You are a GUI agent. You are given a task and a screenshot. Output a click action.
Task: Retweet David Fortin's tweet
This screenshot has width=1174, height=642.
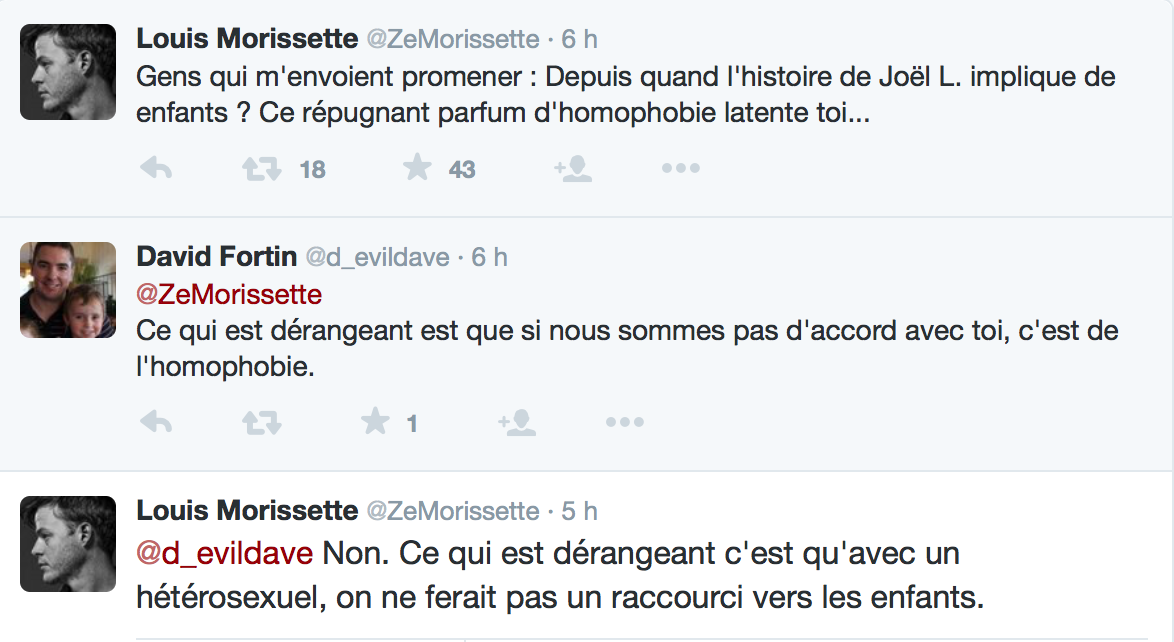(261, 423)
